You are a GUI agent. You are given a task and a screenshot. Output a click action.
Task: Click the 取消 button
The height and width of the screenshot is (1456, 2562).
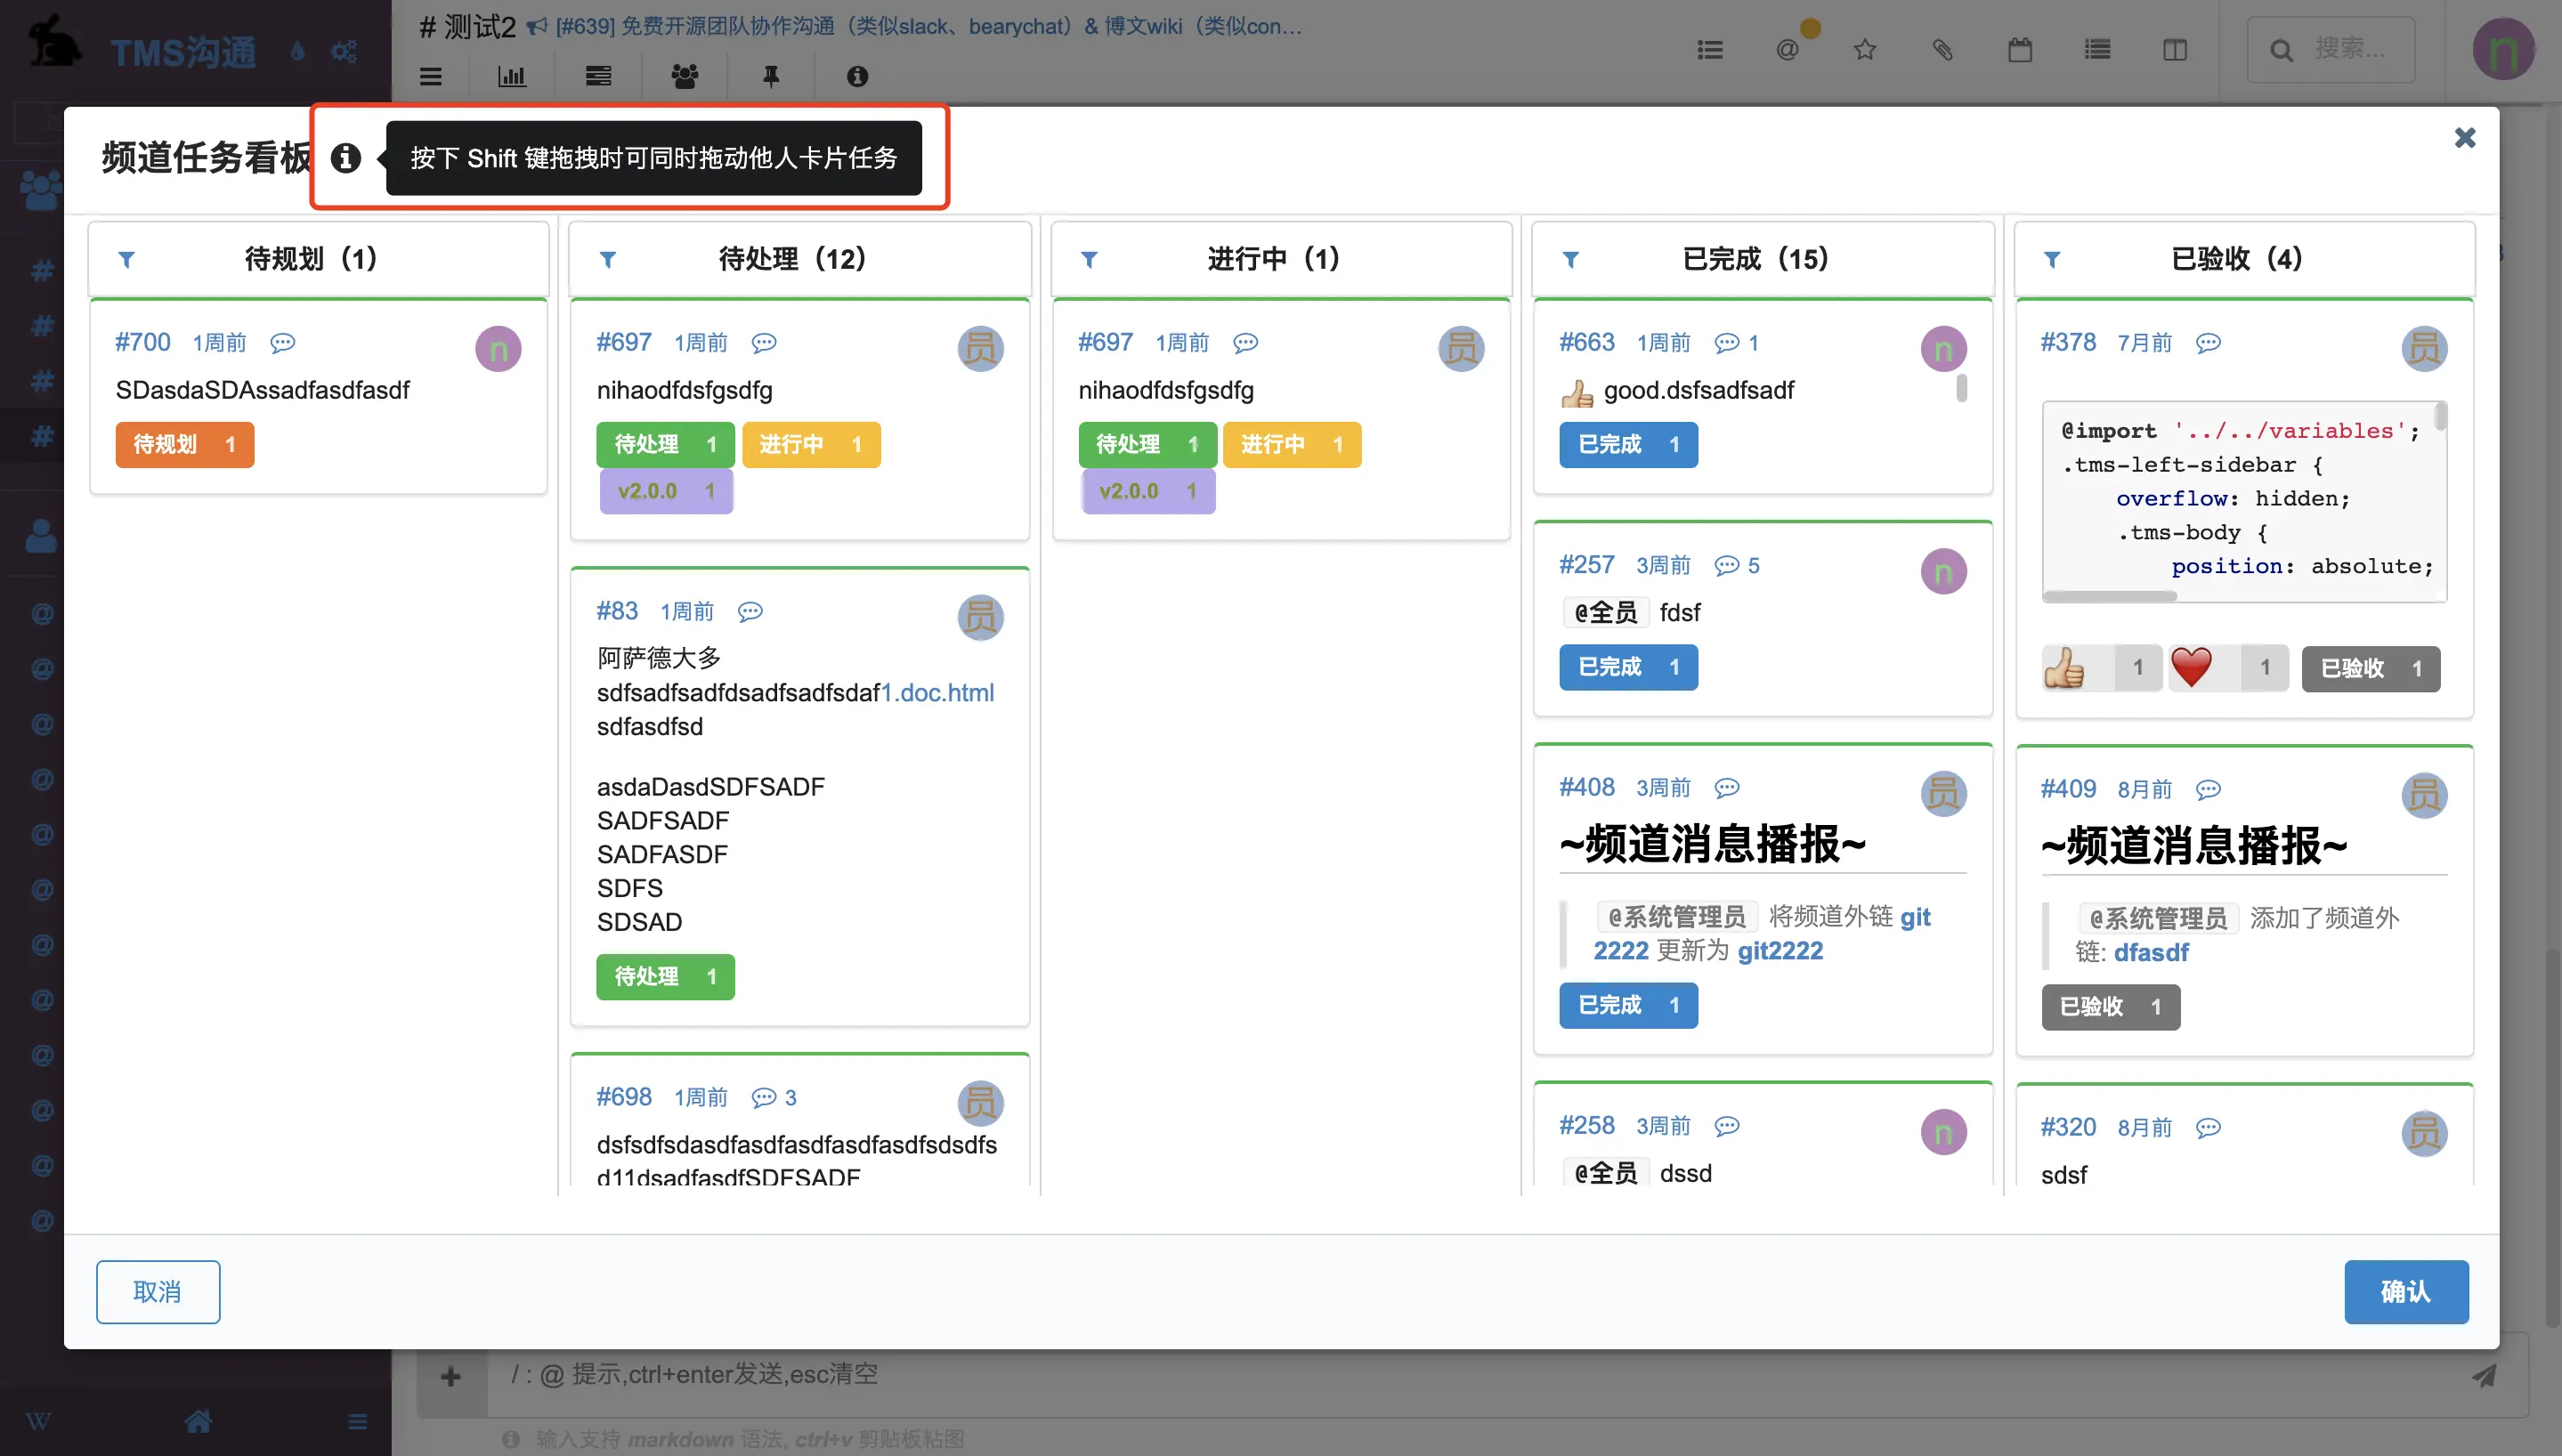[158, 1292]
